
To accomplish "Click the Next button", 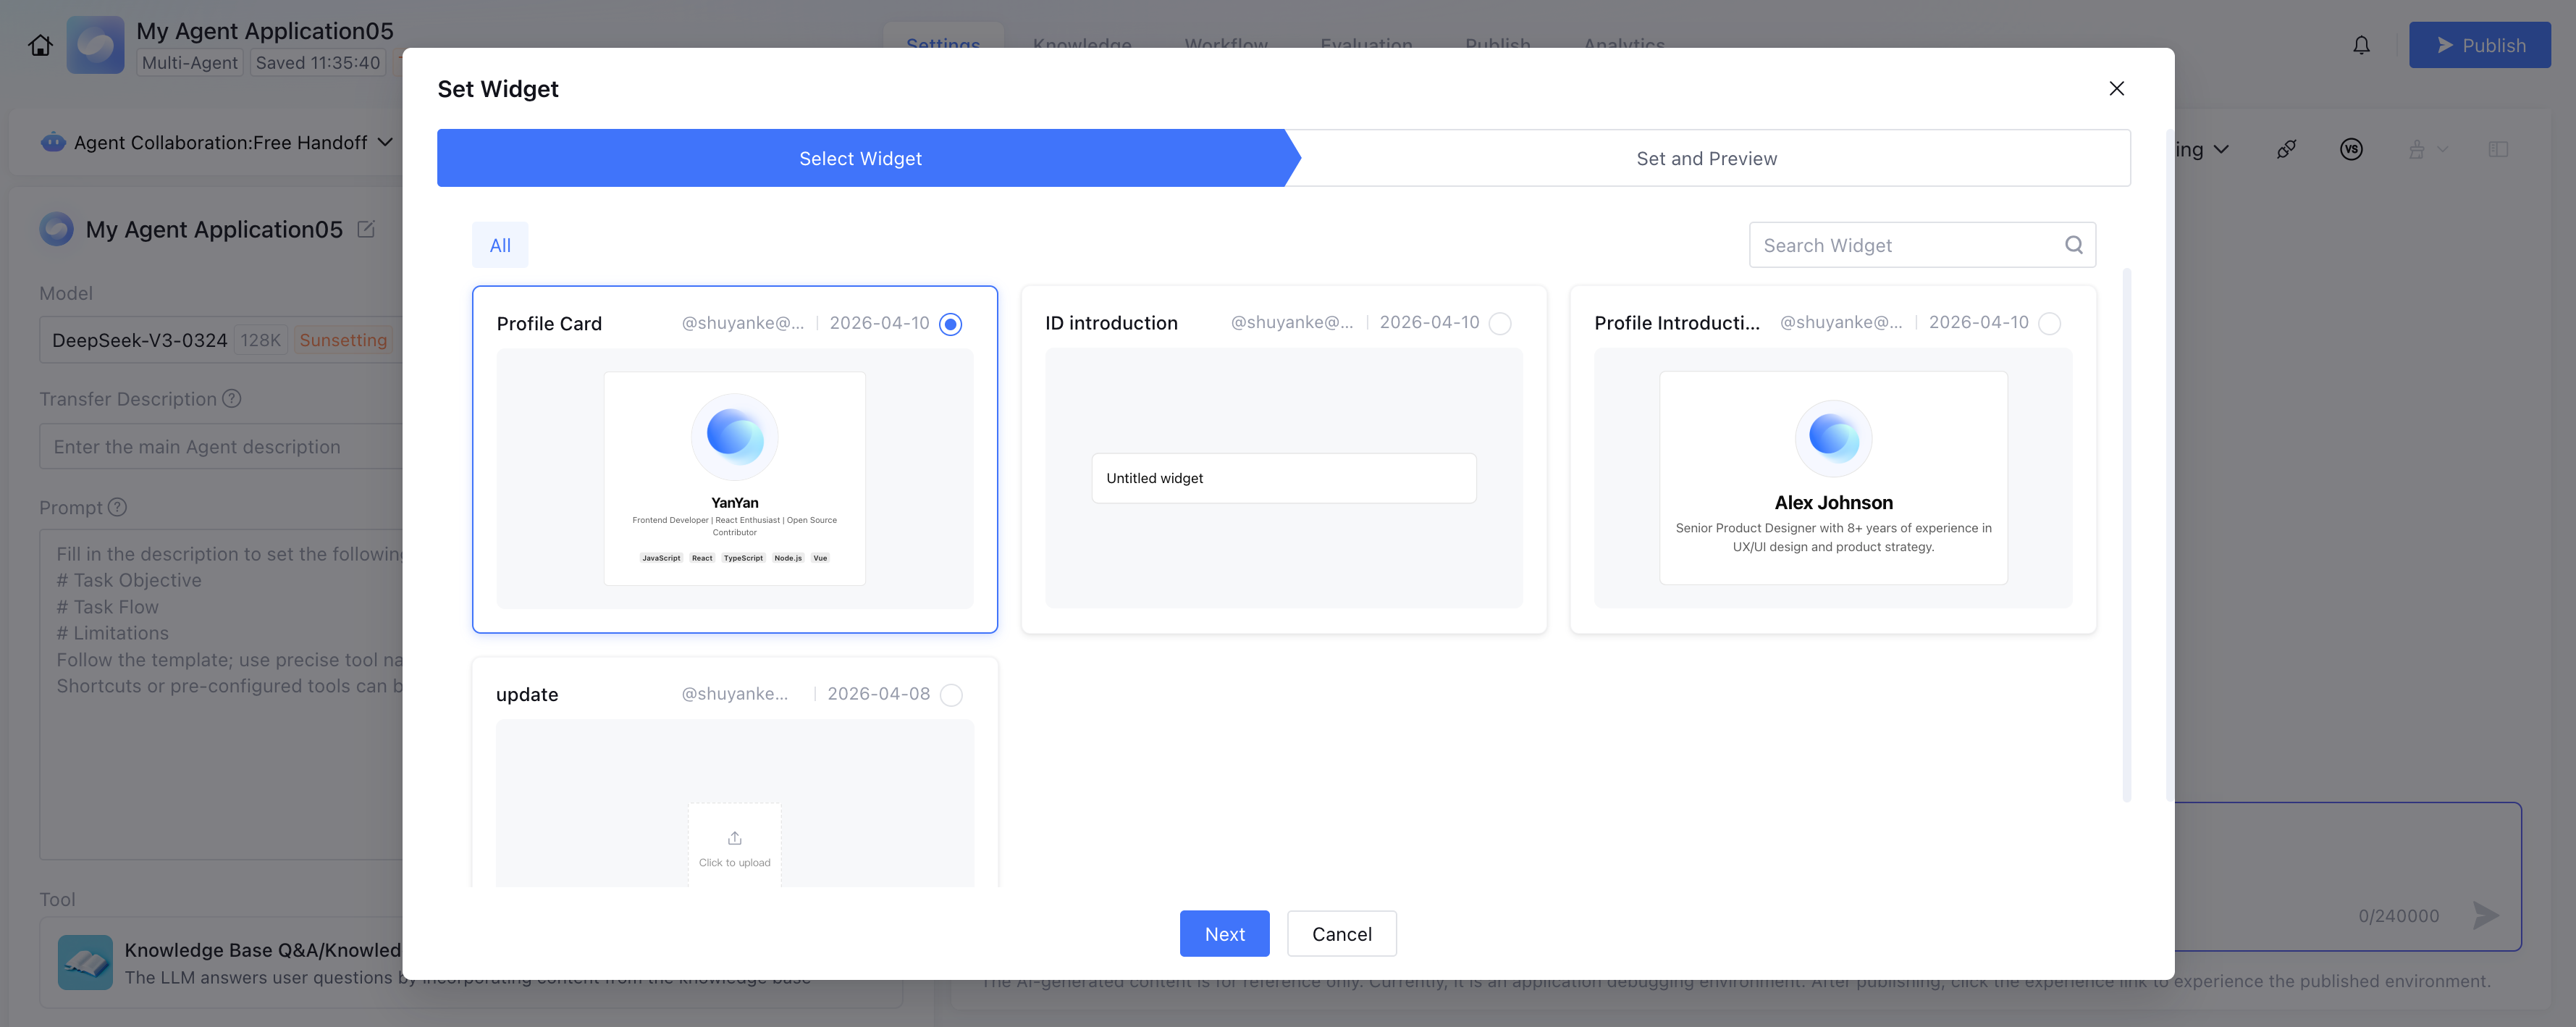I will 1224,933.
